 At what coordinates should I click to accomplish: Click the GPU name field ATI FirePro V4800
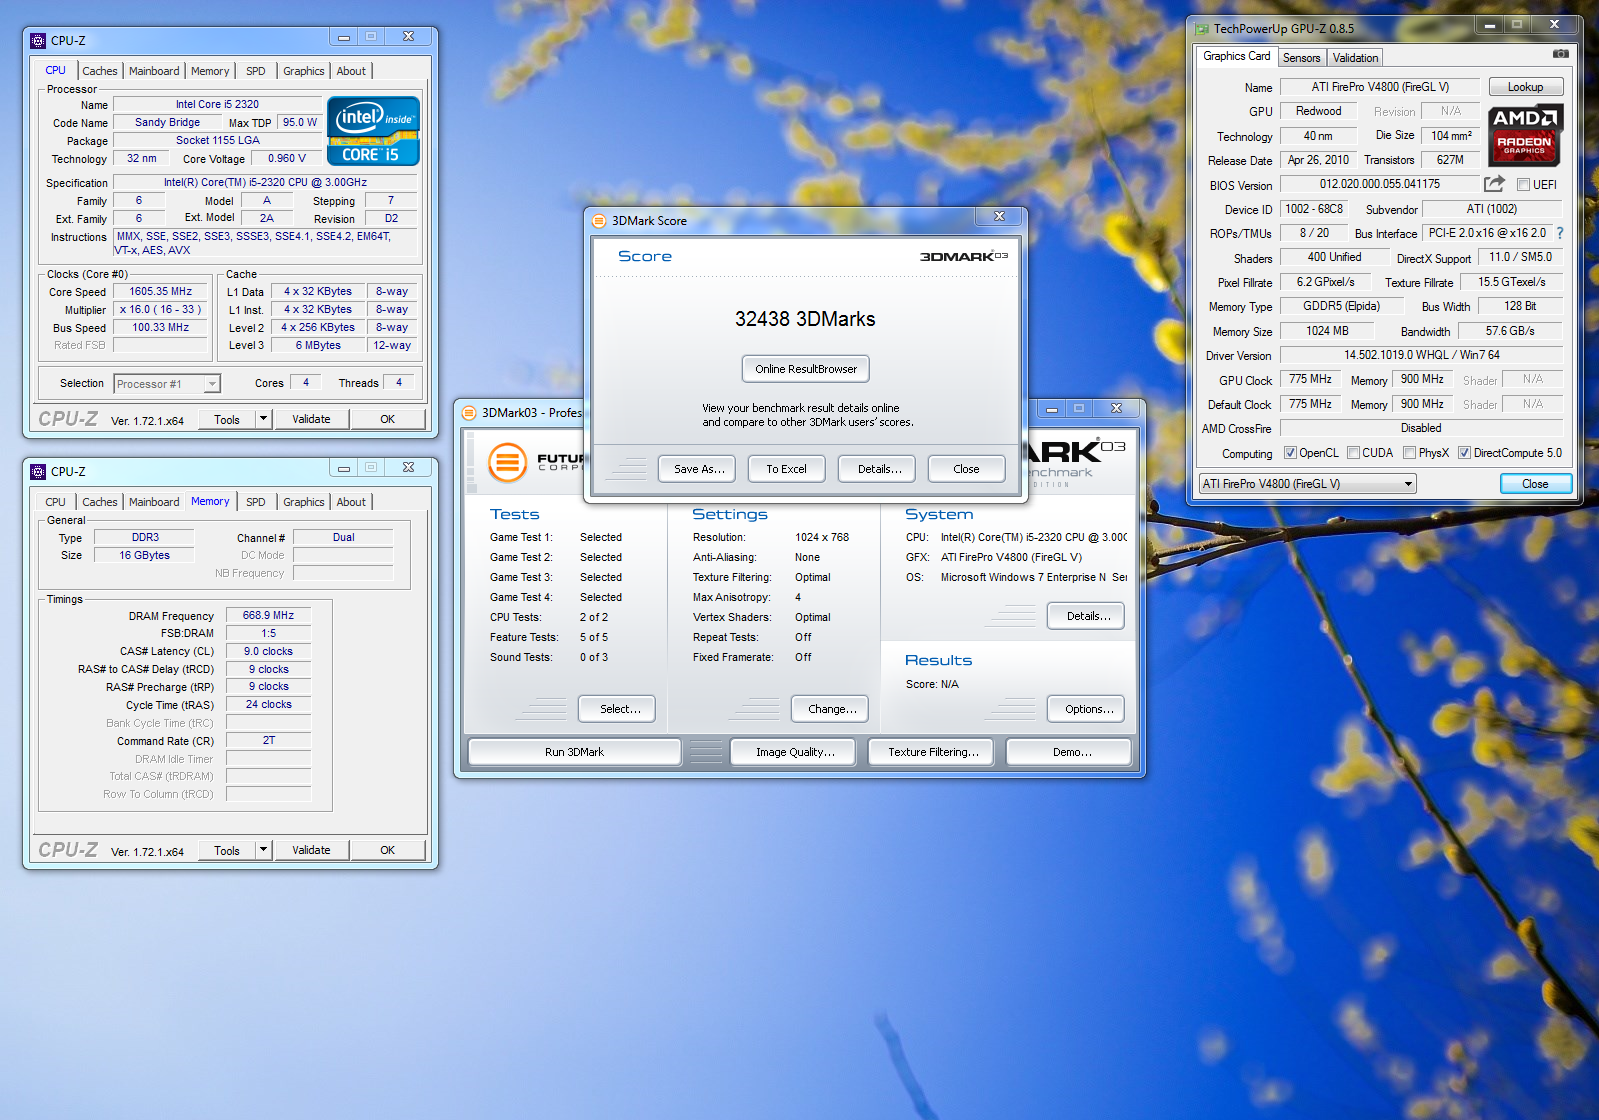(1380, 87)
